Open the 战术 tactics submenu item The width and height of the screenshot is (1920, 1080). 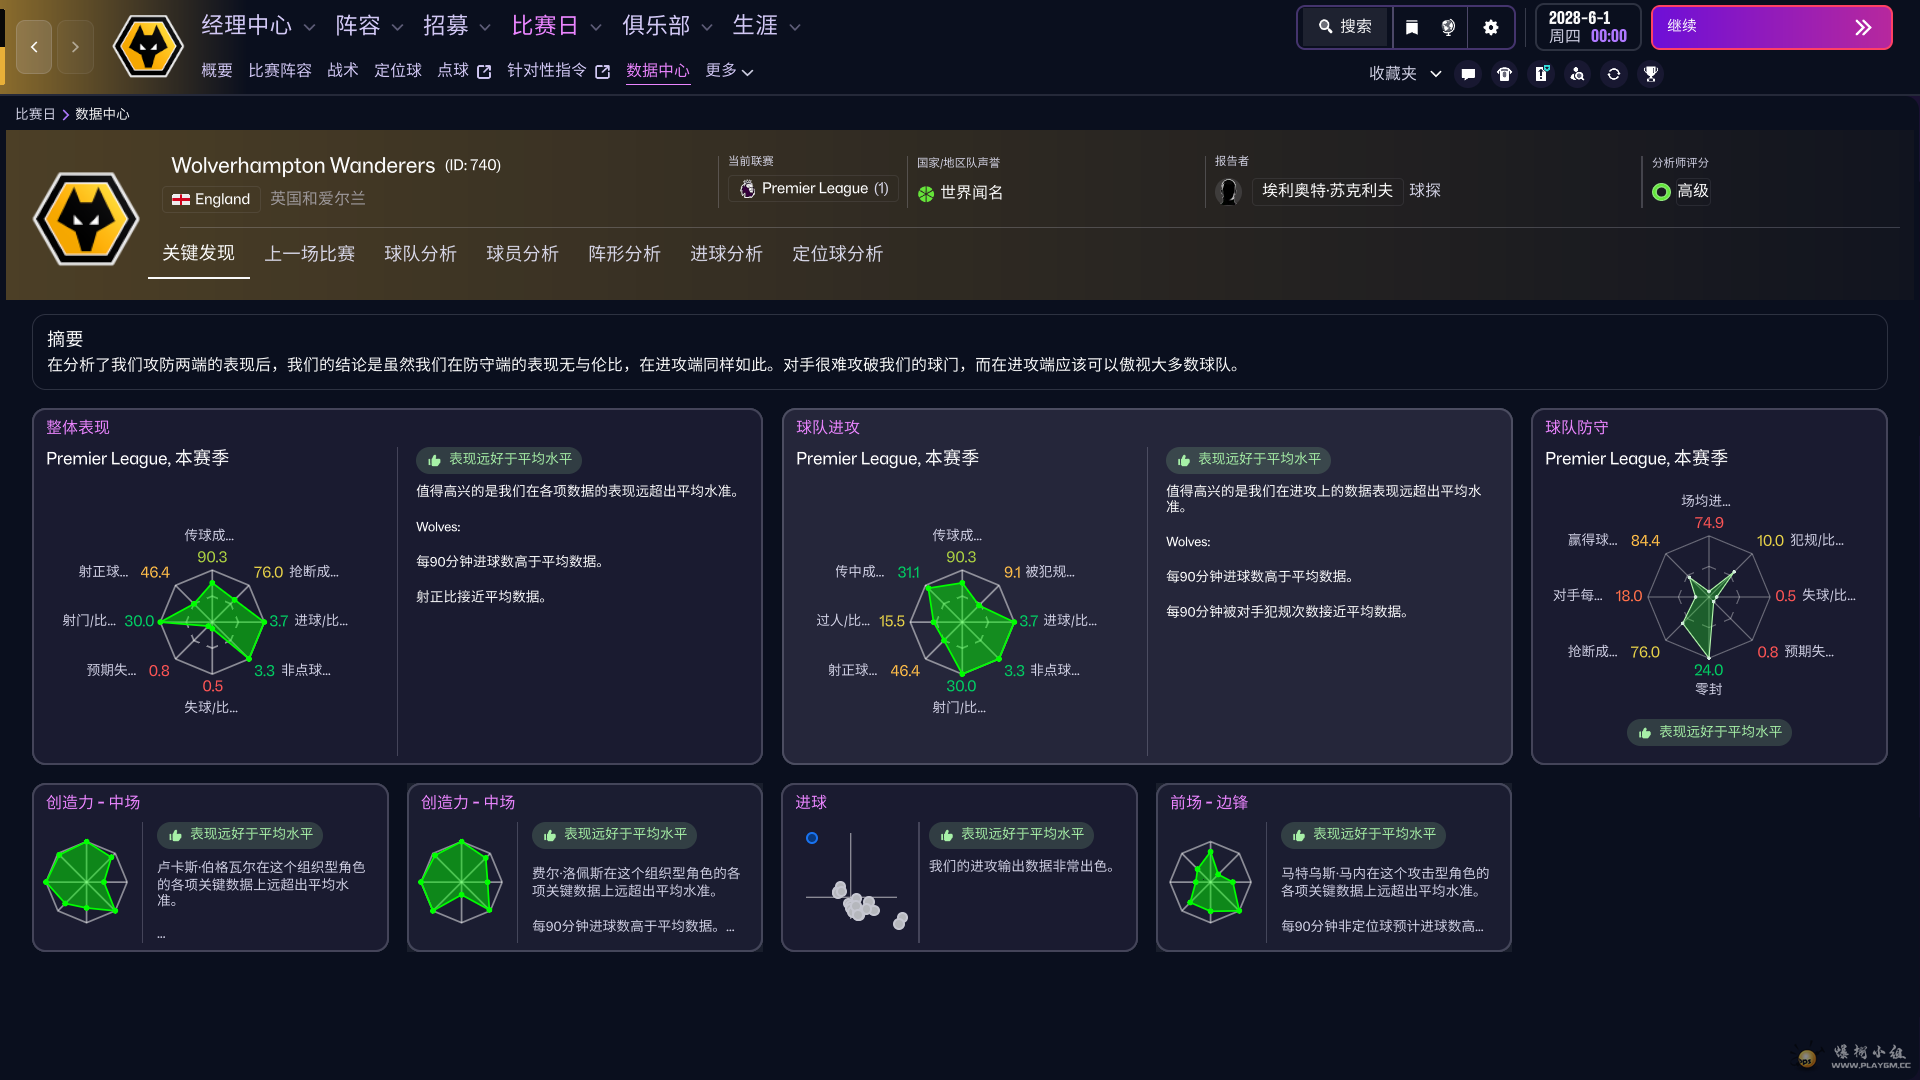click(342, 71)
